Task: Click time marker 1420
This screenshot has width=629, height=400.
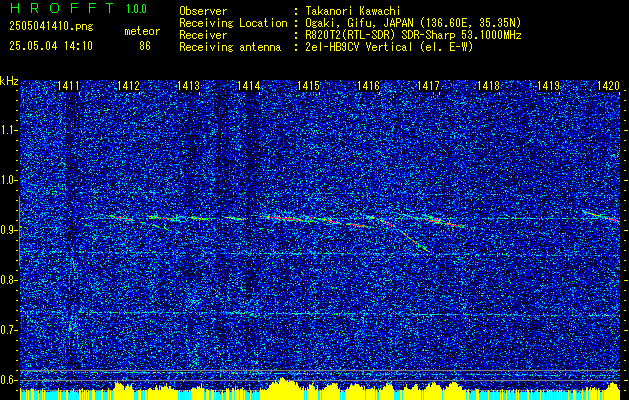Action: (609, 86)
